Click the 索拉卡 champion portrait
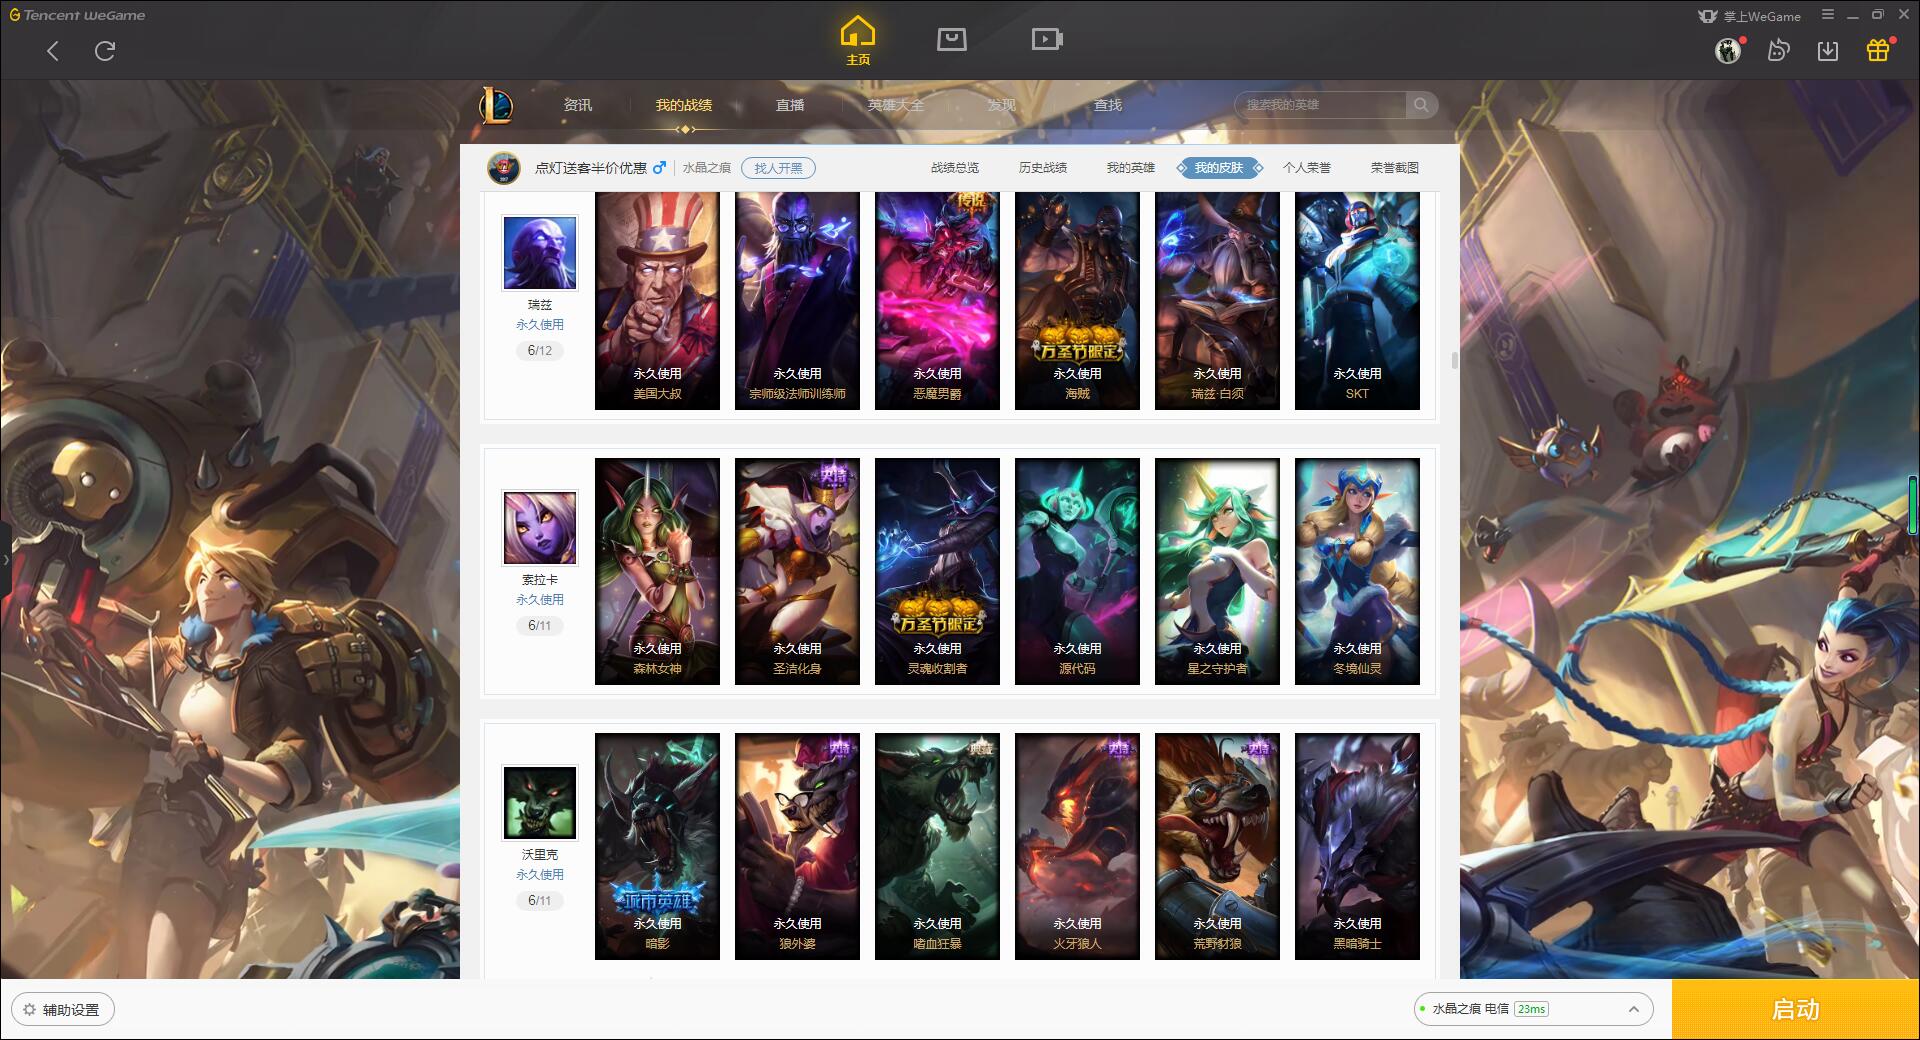Screen dimensions: 1920x1040 (x=540, y=527)
